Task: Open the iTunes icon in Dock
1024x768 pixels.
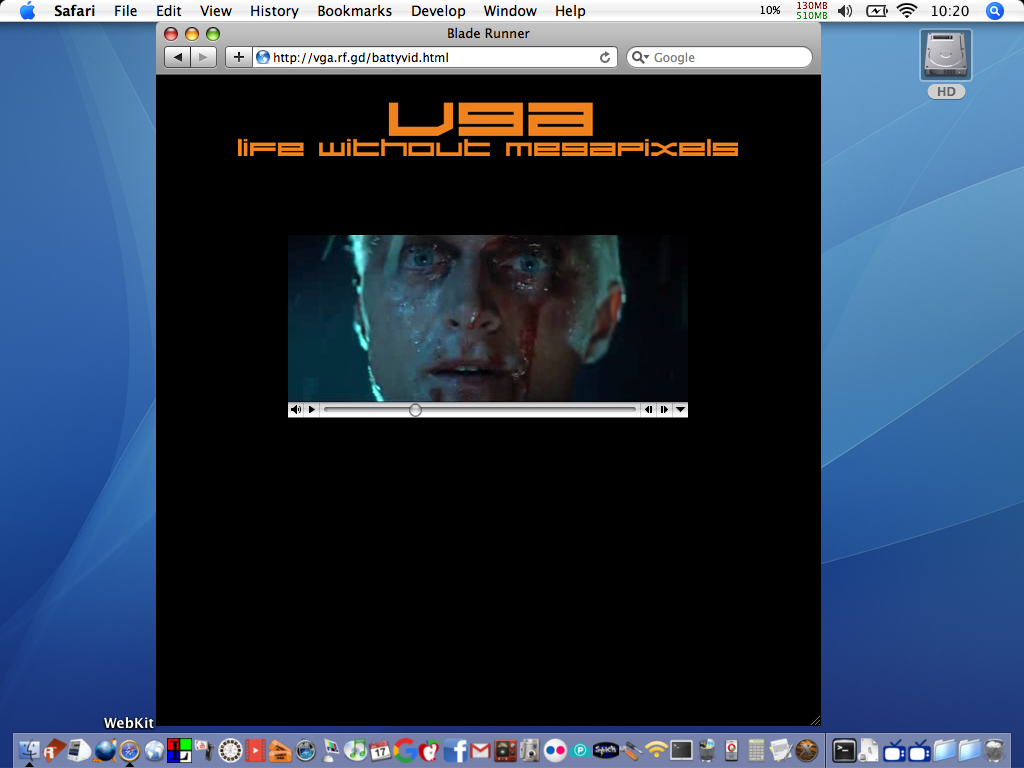Action: pos(355,750)
